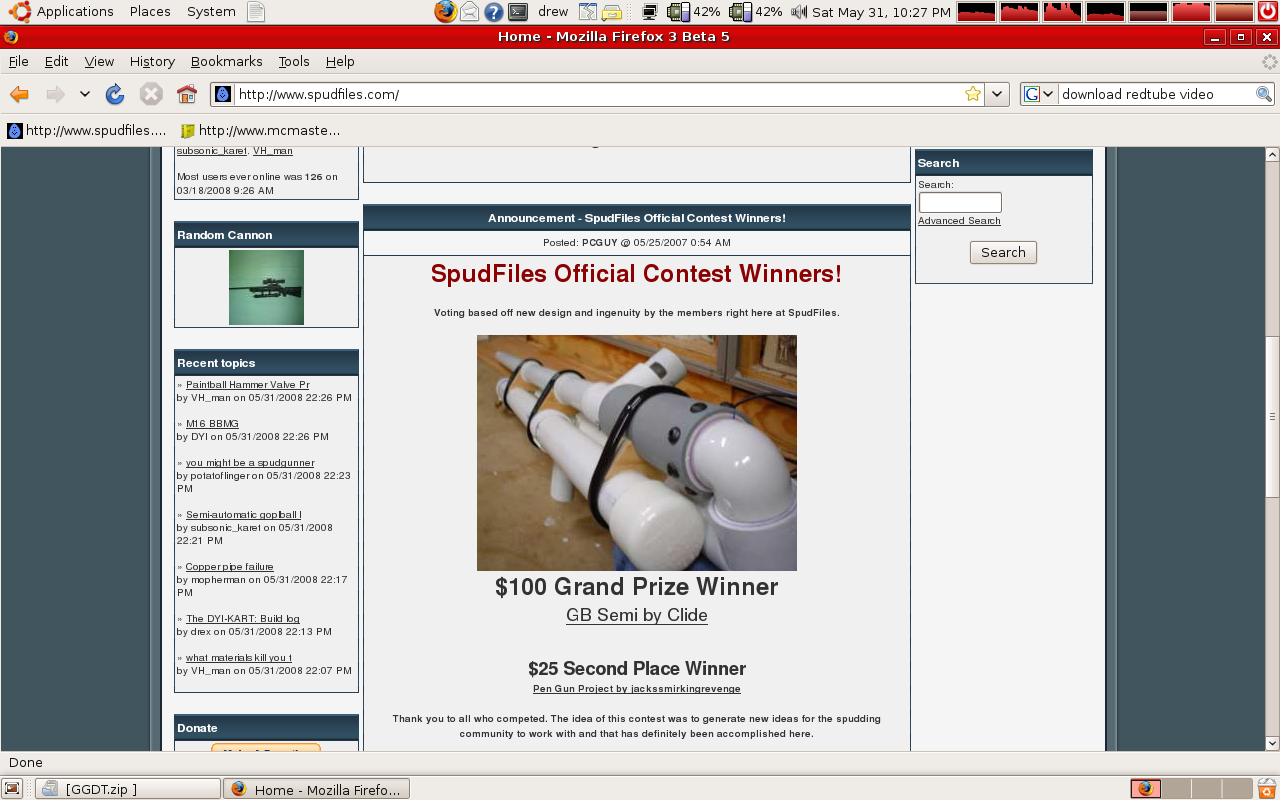Click the vertical page scrollbar handle
The height and width of the screenshot is (800, 1280).
pyautogui.click(x=1272, y=415)
